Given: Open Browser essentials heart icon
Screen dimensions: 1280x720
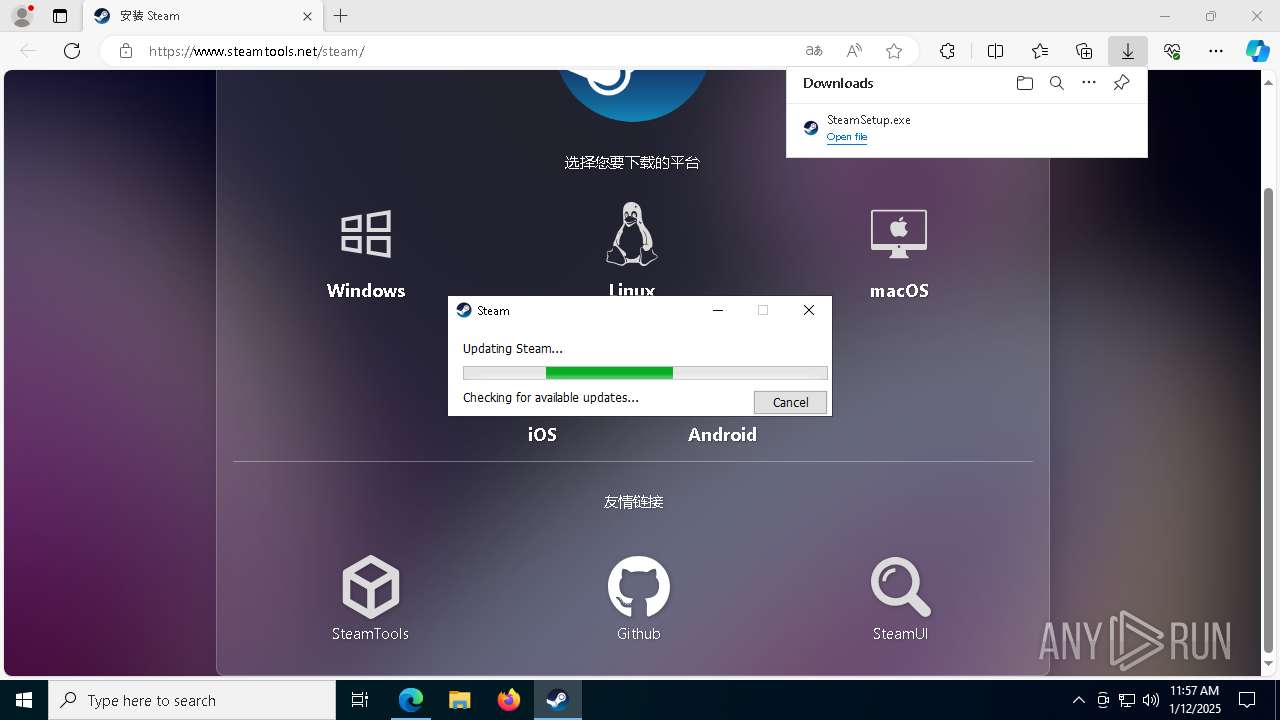Looking at the screenshot, I should [x=1172, y=51].
